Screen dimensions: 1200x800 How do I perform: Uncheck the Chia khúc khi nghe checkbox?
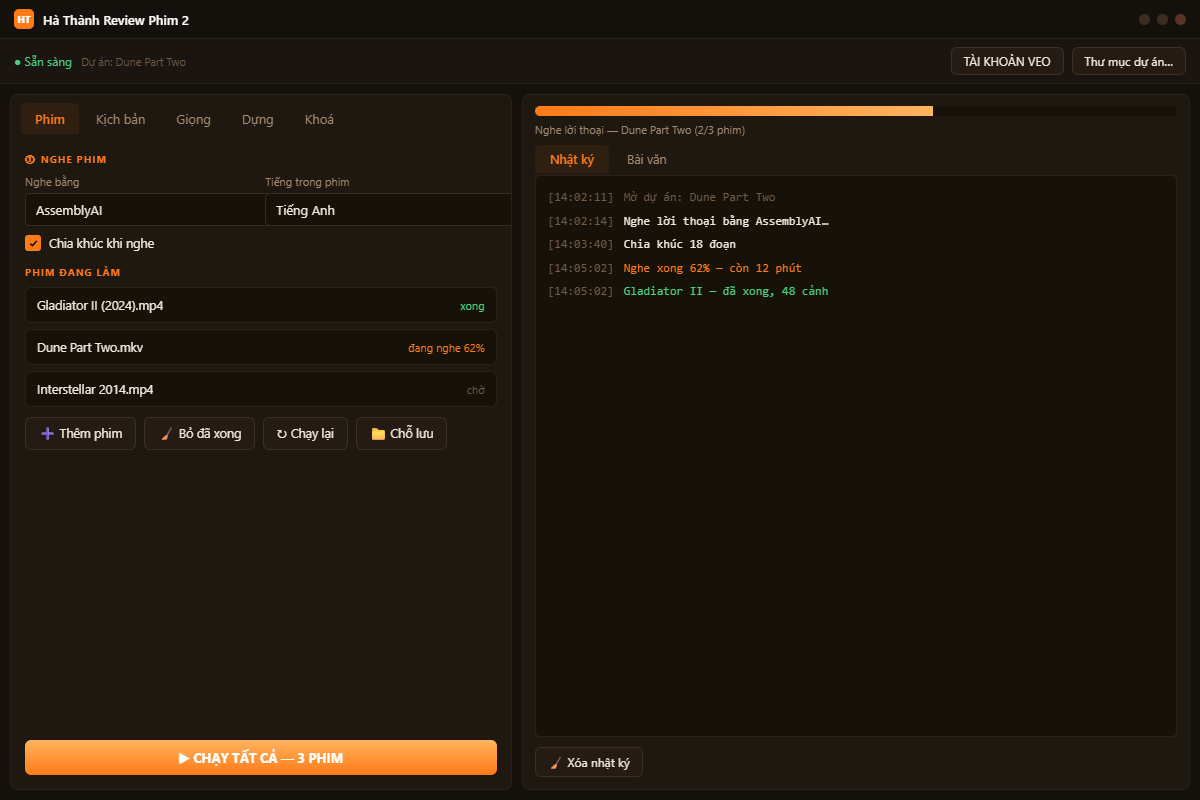tap(33, 243)
